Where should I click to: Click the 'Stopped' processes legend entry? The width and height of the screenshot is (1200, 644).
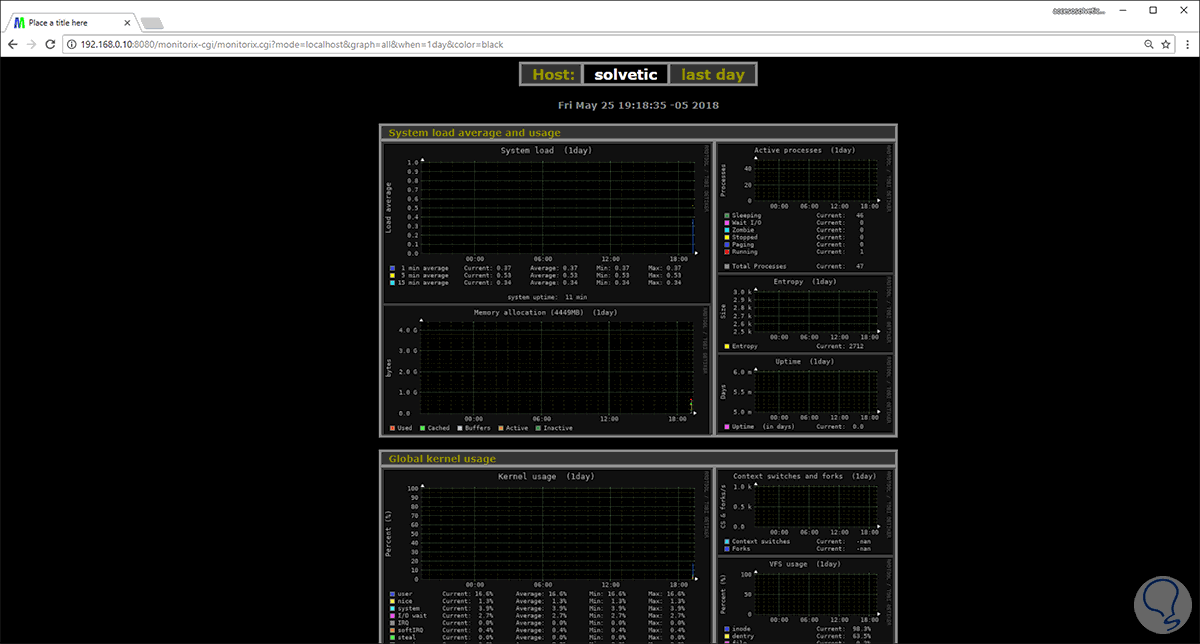click(x=742, y=237)
